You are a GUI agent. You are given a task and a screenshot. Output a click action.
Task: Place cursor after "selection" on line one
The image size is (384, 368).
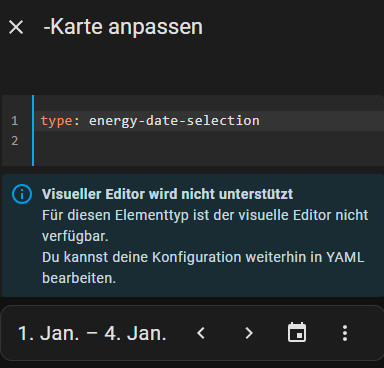click(260, 121)
